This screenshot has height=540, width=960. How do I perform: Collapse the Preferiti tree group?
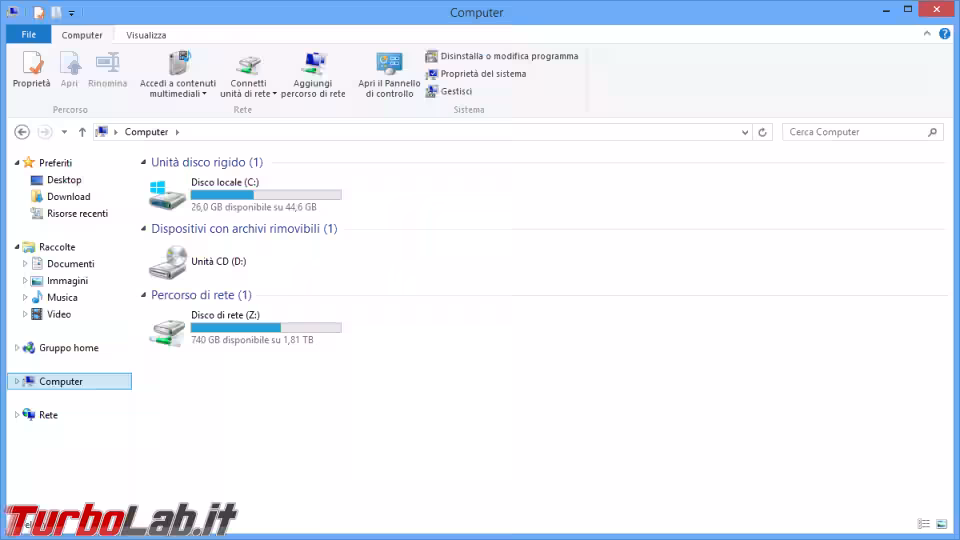click(x=17, y=163)
